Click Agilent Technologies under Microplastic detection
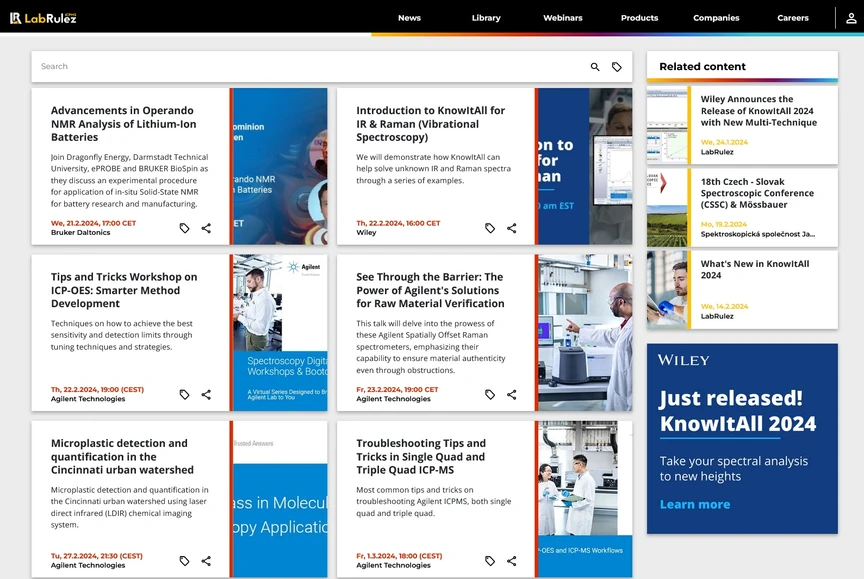 88,565
